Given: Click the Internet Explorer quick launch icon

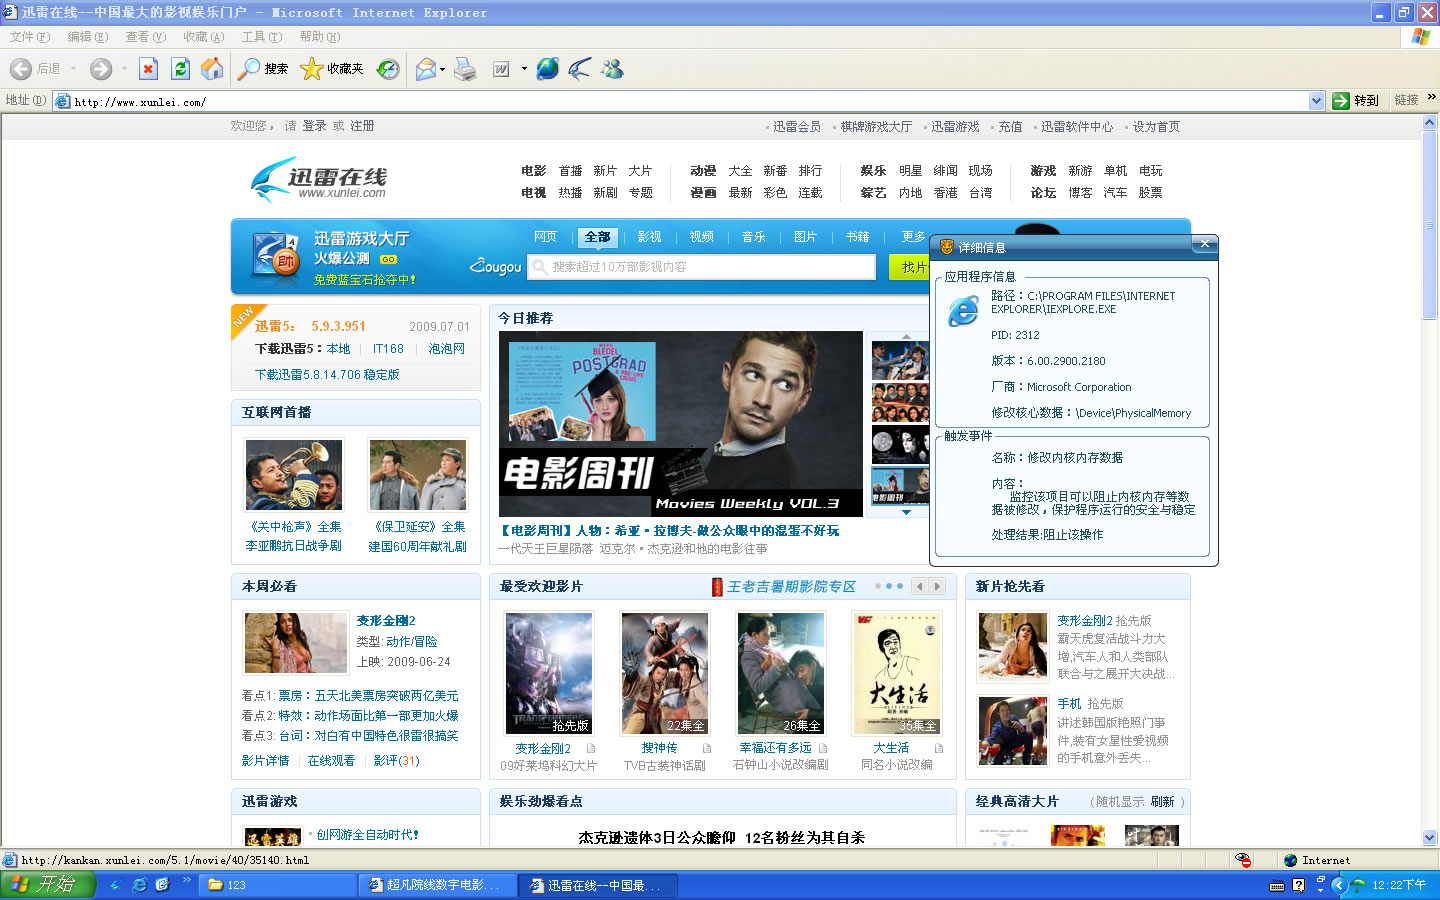Looking at the screenshot, I should coord(139,885).
